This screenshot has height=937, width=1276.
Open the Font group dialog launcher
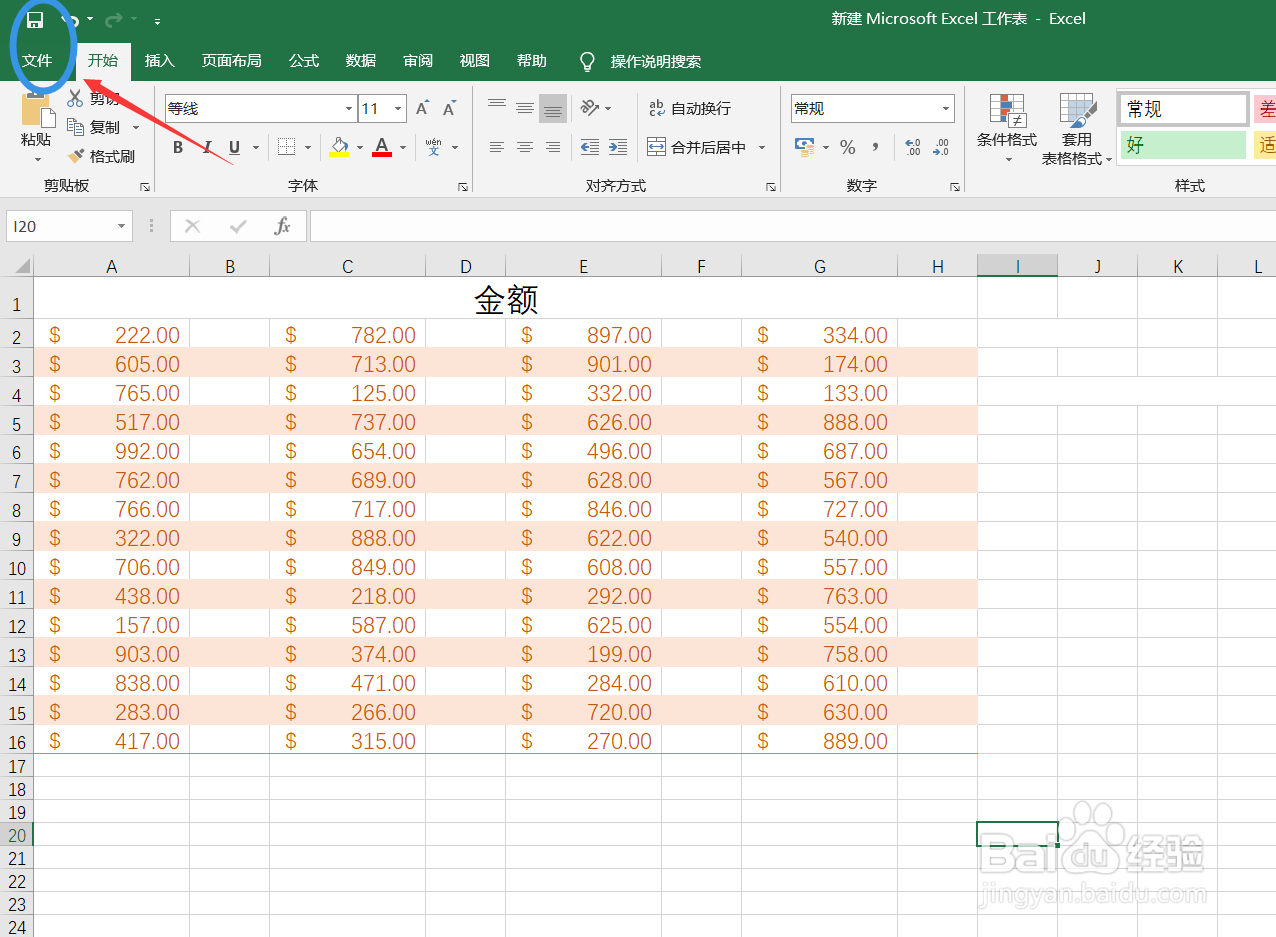click(x=463, y=187)
